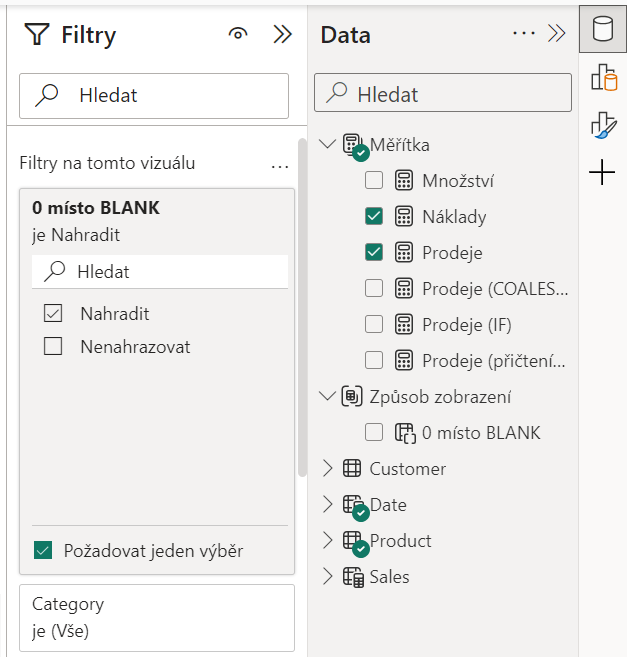Collapse the Filtry pane with double chevron
The height and width of the screenshot is (657, 627).
[x=282, y=34]
